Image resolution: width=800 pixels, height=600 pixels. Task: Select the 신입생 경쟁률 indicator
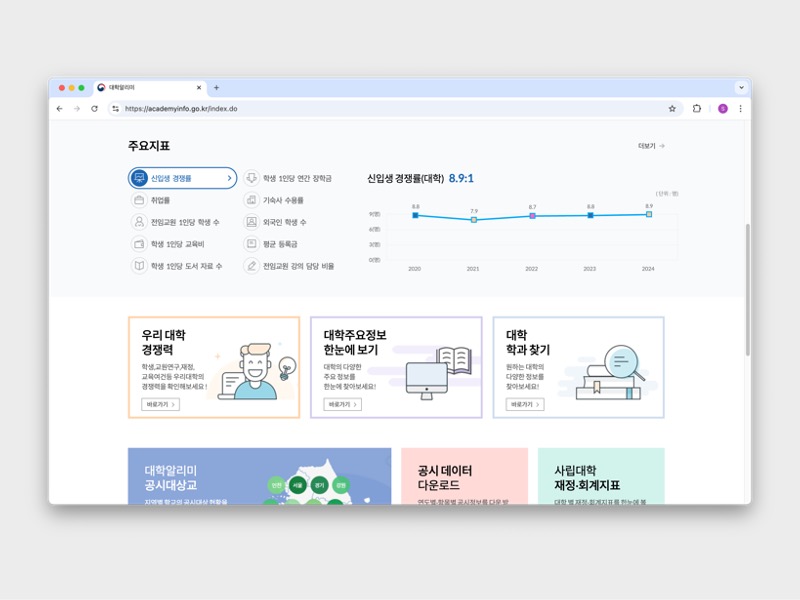click(x=182, y=178)
